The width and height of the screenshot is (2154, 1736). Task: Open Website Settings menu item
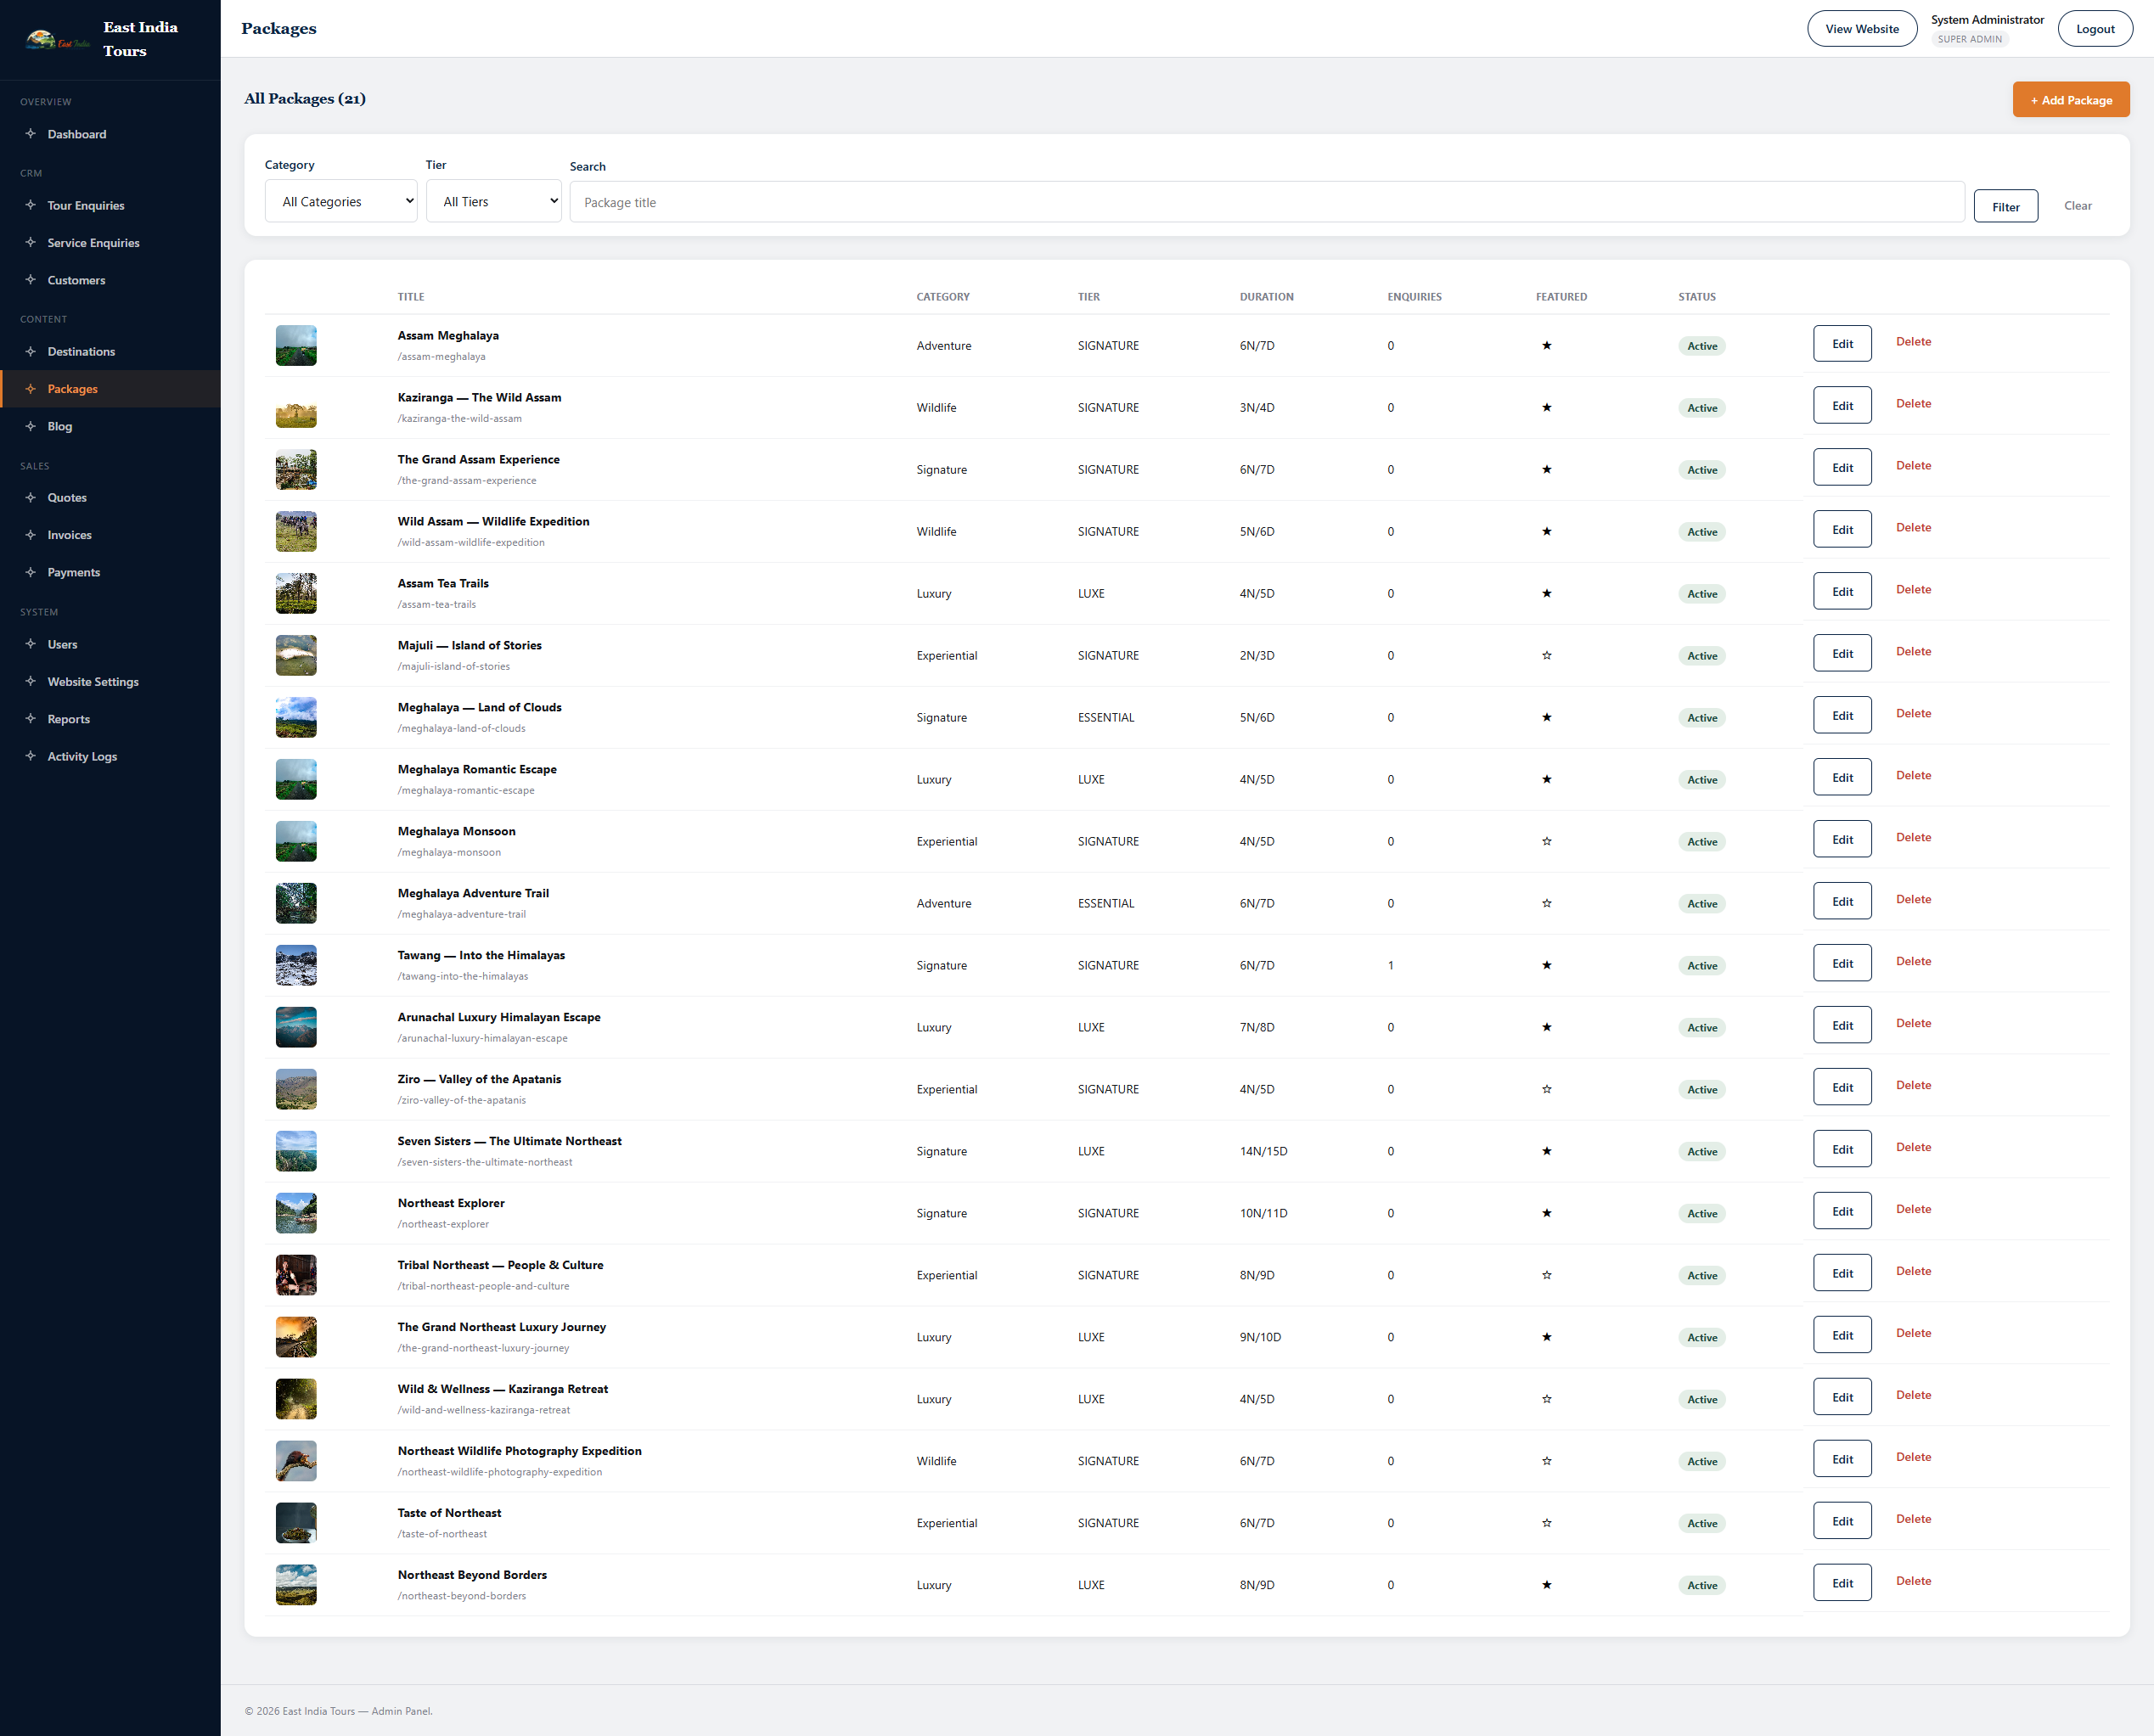coord(110,681)
